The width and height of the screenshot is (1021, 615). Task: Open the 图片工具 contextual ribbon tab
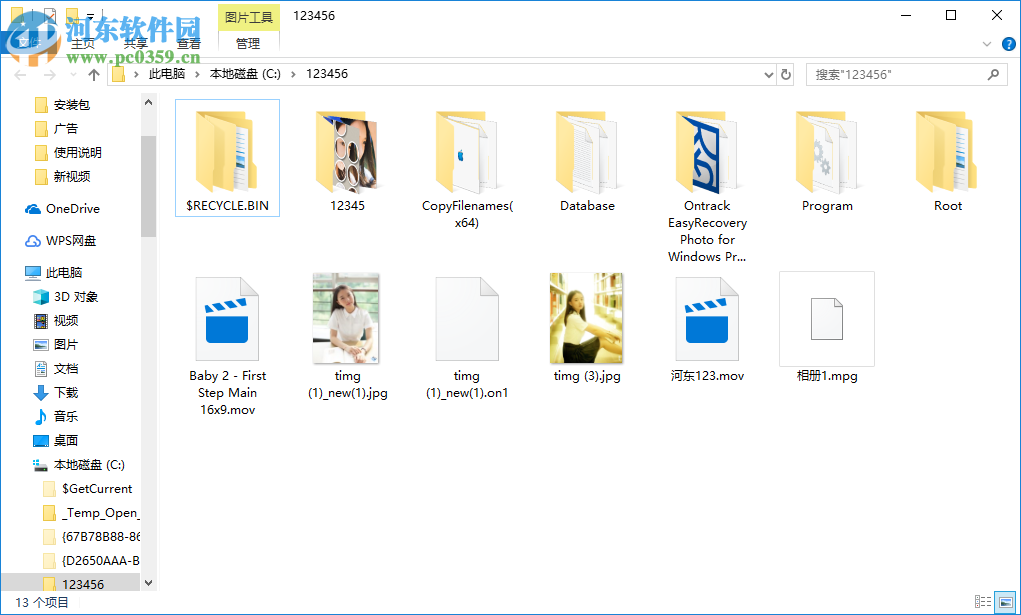(249, 17)
